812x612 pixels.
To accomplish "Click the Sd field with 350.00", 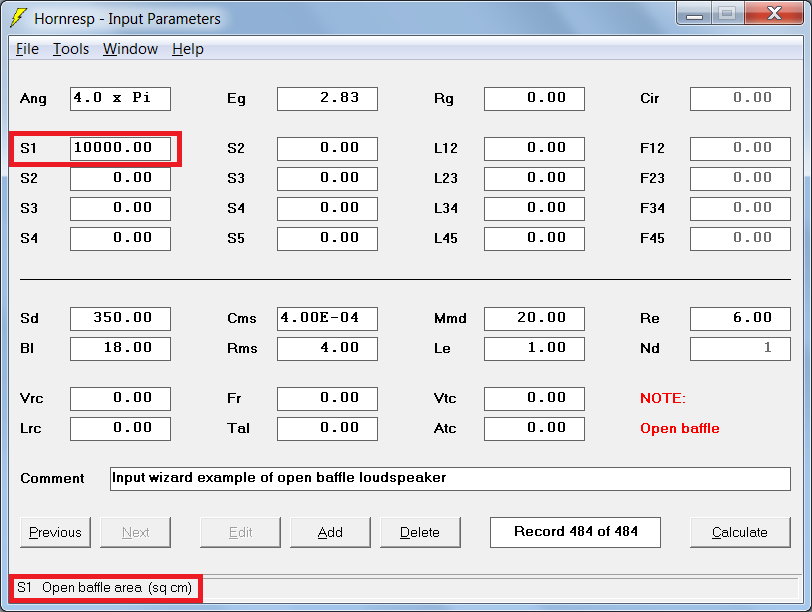I will 120,318.
